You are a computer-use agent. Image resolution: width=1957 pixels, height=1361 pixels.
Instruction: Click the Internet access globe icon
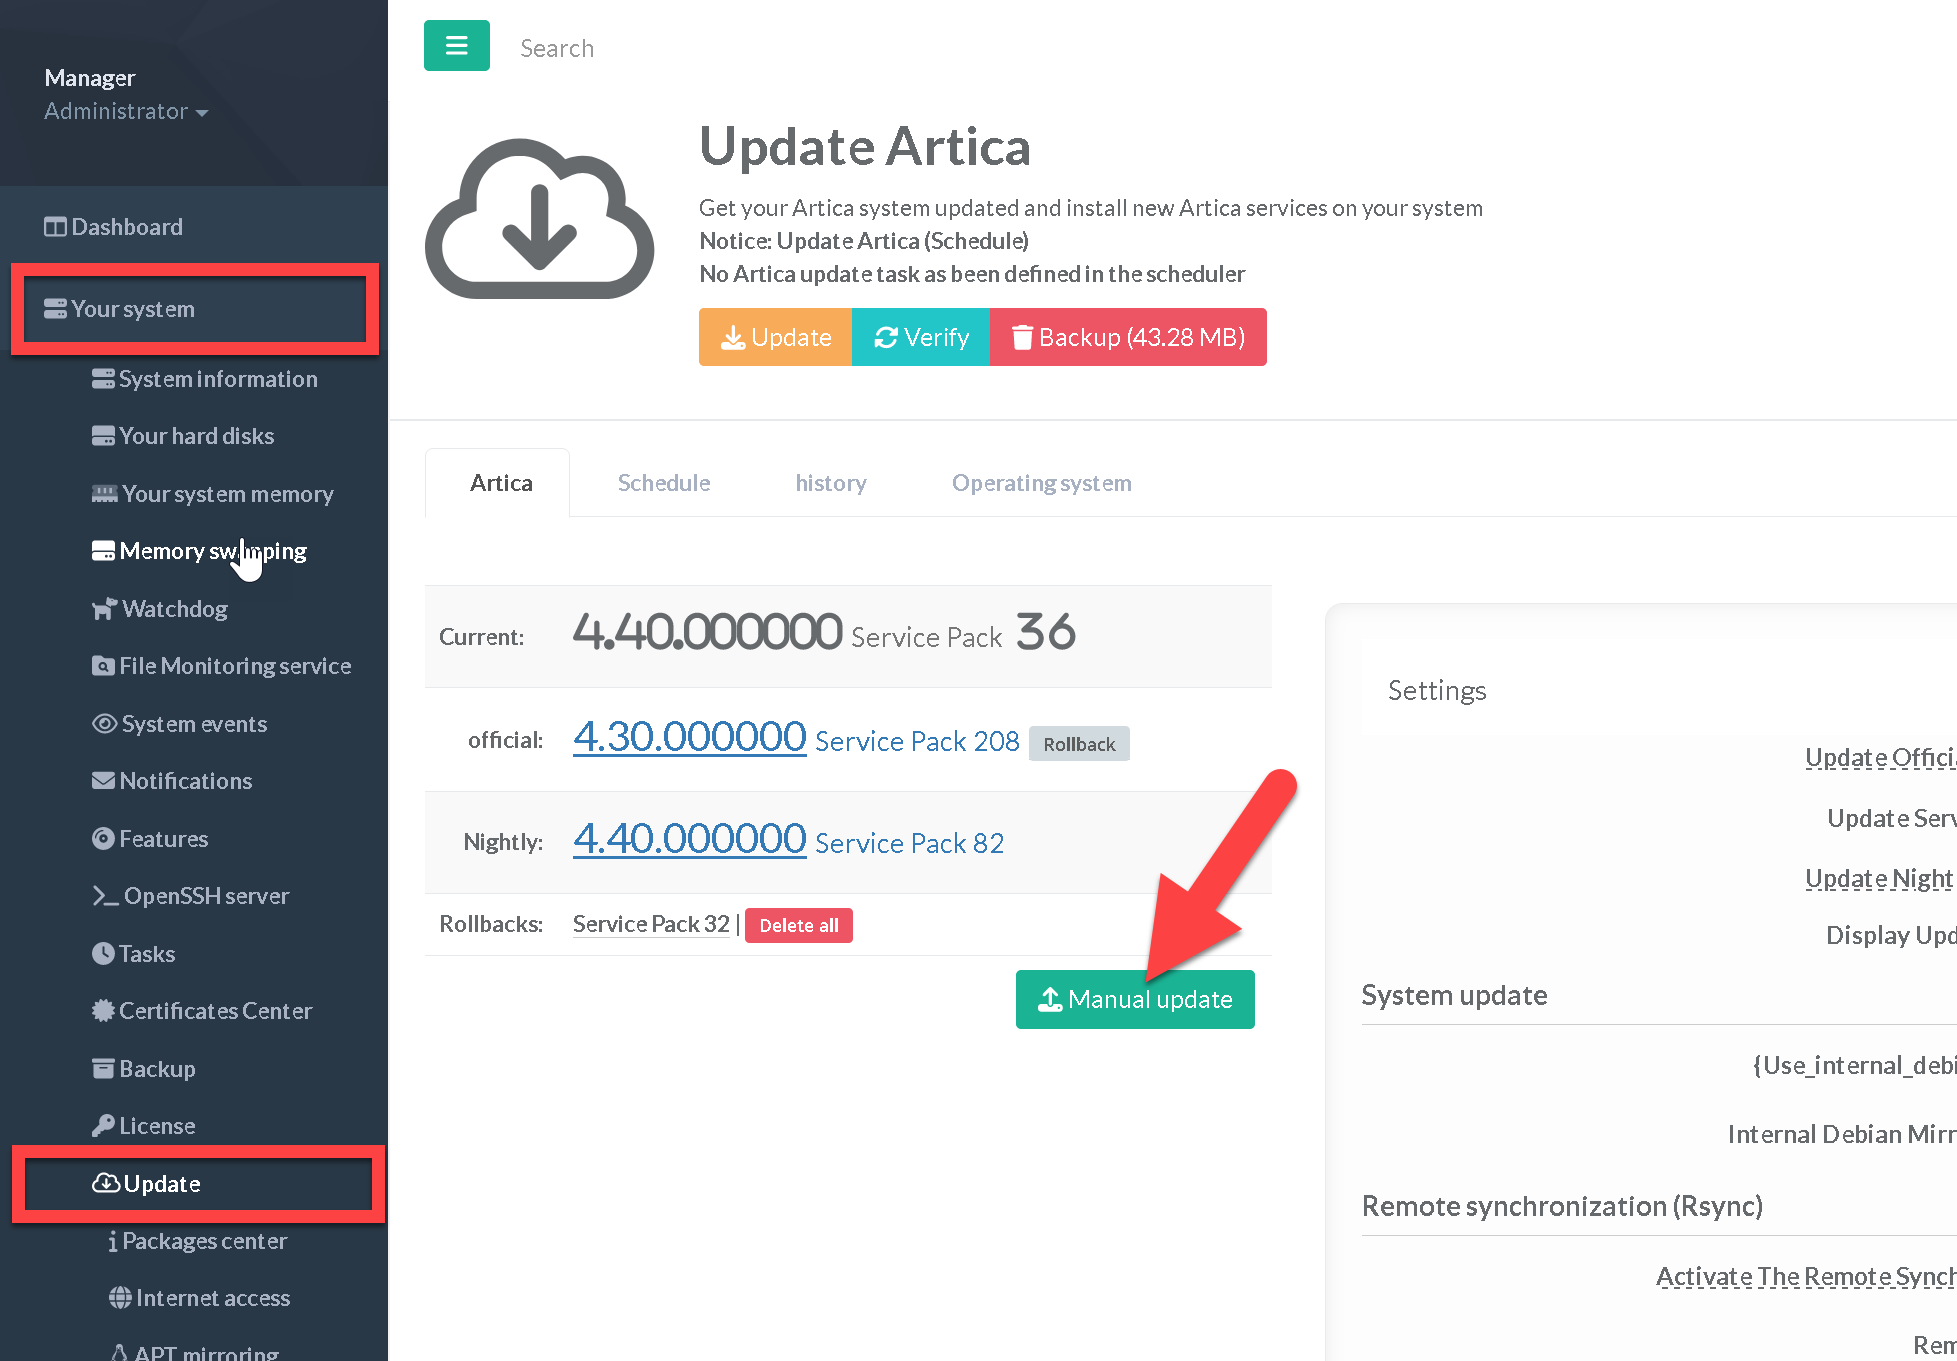click(120, 1298)
